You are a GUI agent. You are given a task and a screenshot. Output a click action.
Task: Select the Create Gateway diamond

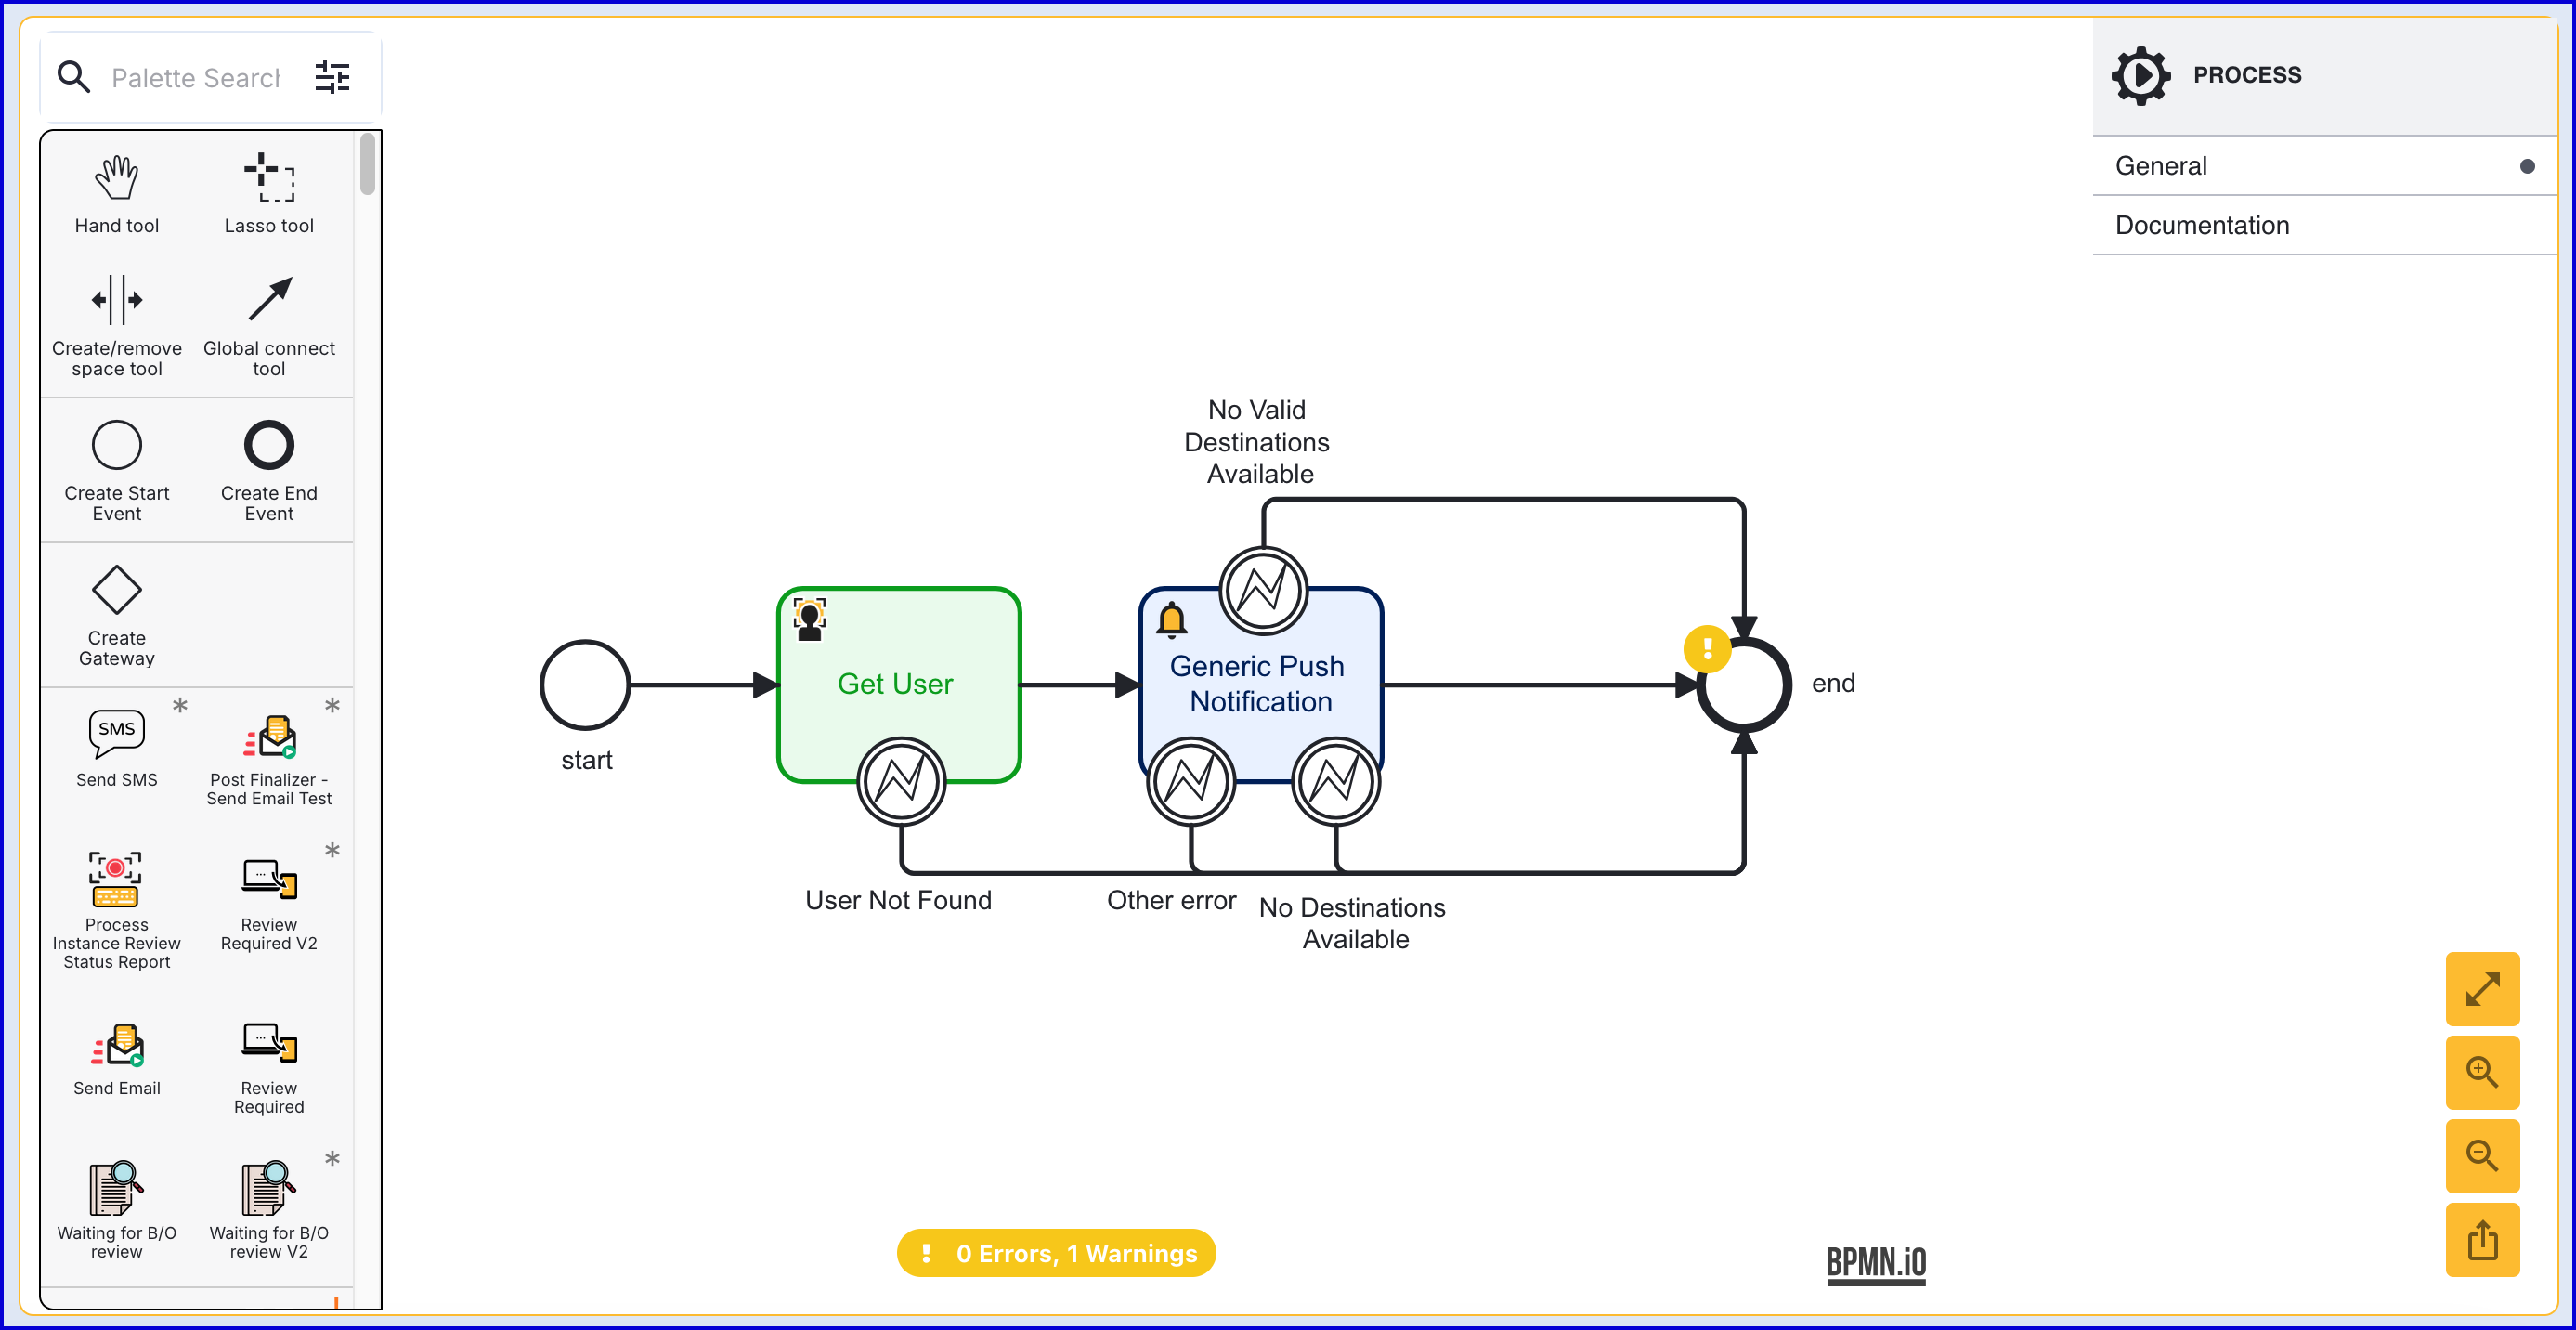116,590
